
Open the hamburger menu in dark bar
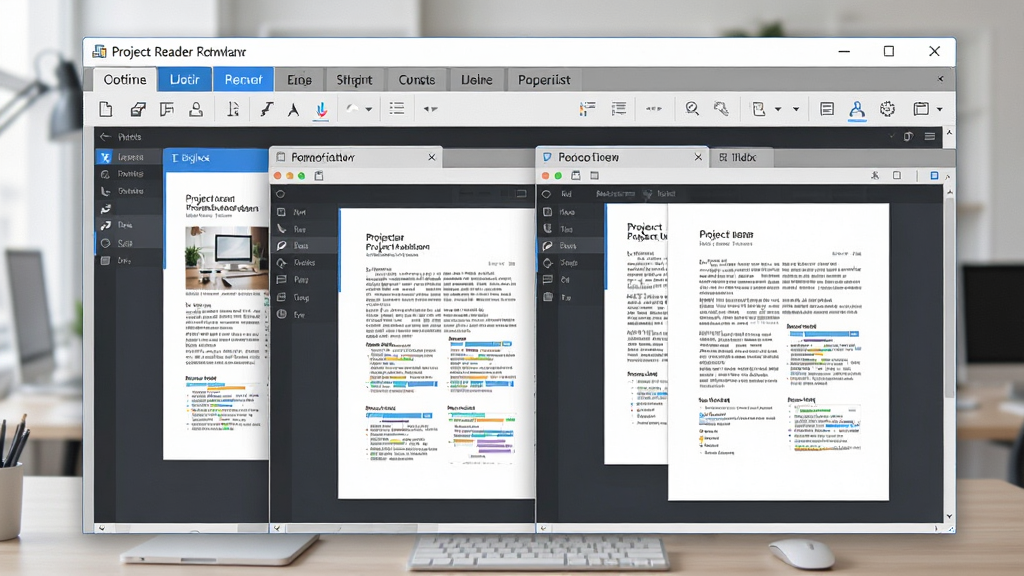click(929, 136)
